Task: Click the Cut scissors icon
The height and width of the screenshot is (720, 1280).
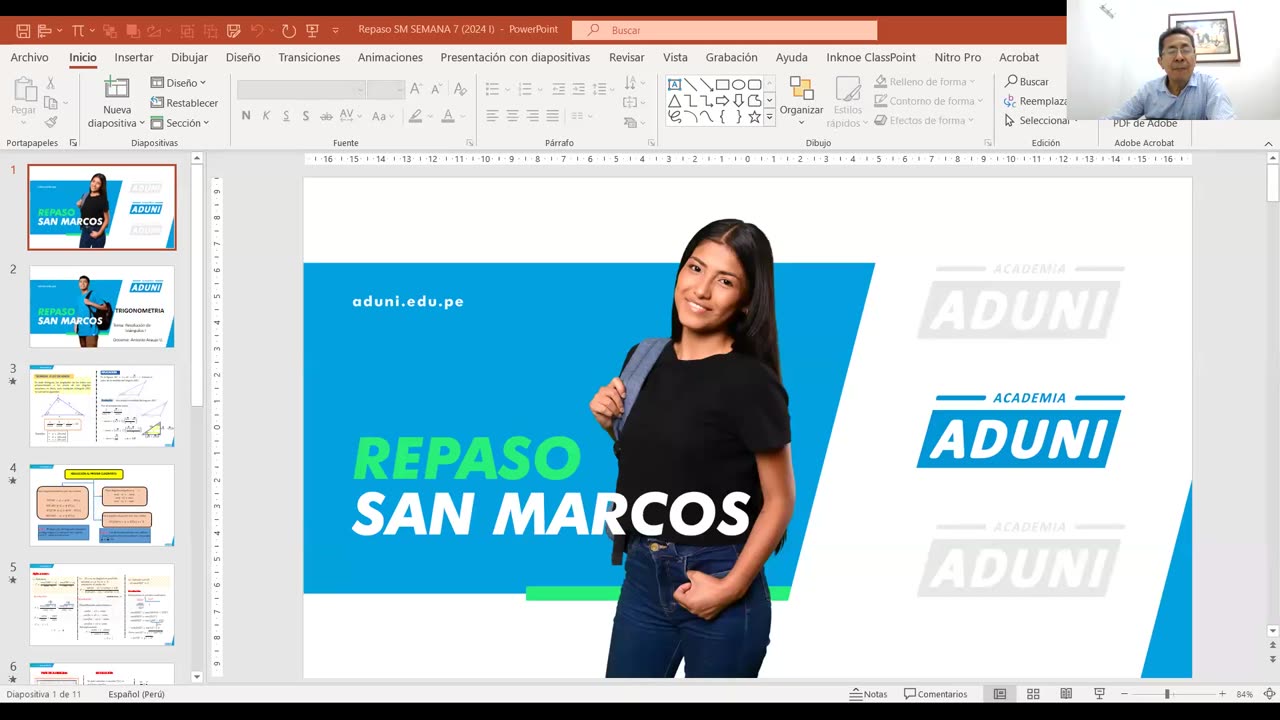Action: coord(51,84)
